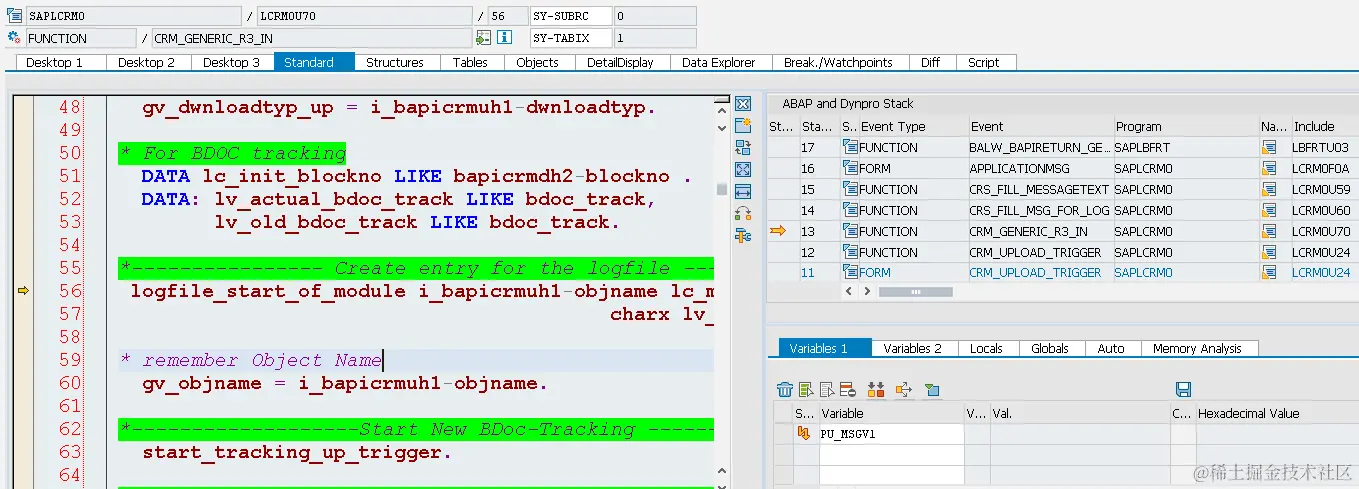Click navigation icon in row LBFRTU03
This screenshot has height=489, width=1359.
[1269, 148]
